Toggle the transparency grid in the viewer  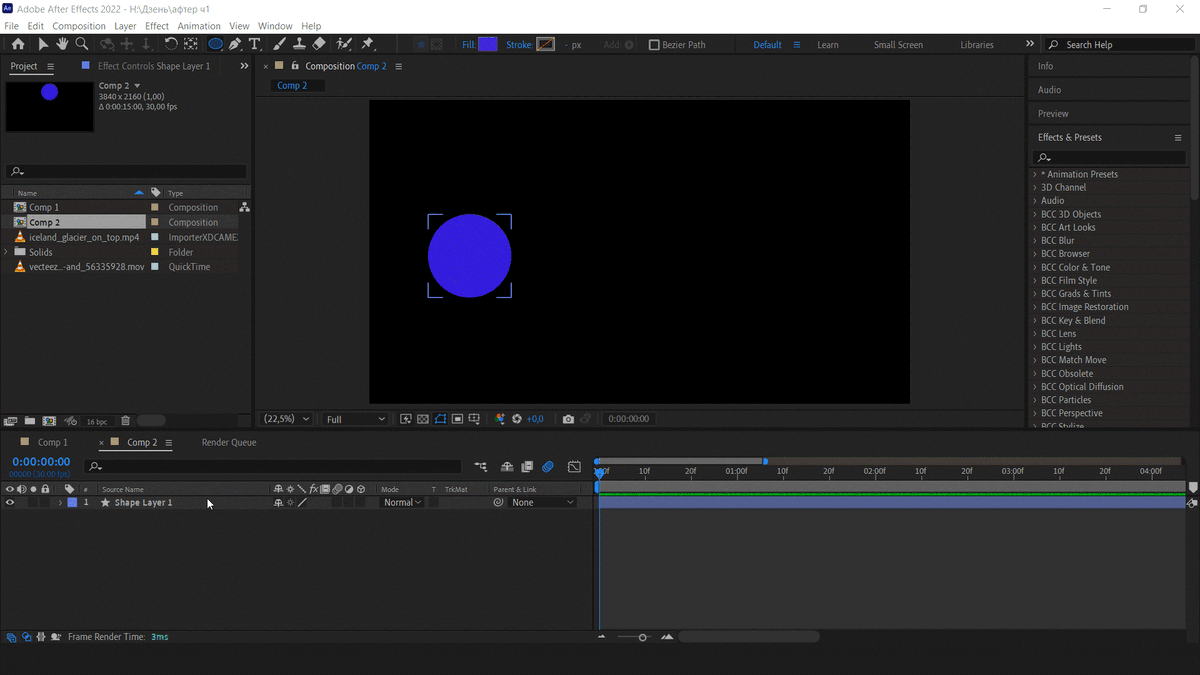[423, 419]
